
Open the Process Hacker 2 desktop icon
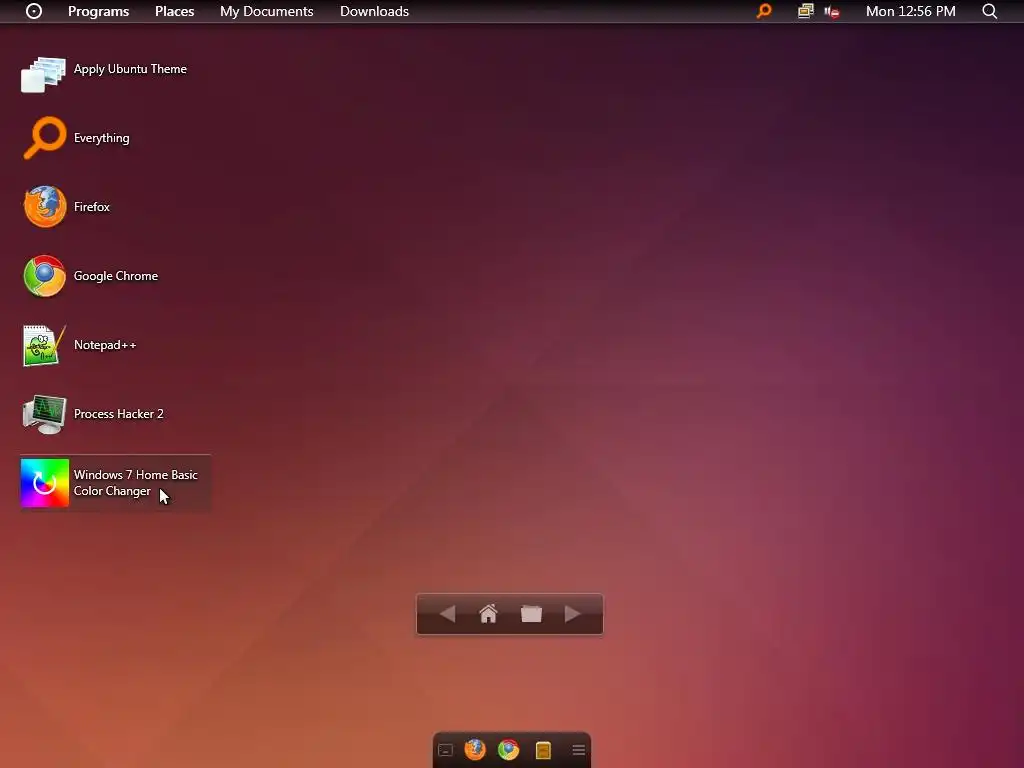click(x=44, y=414)
